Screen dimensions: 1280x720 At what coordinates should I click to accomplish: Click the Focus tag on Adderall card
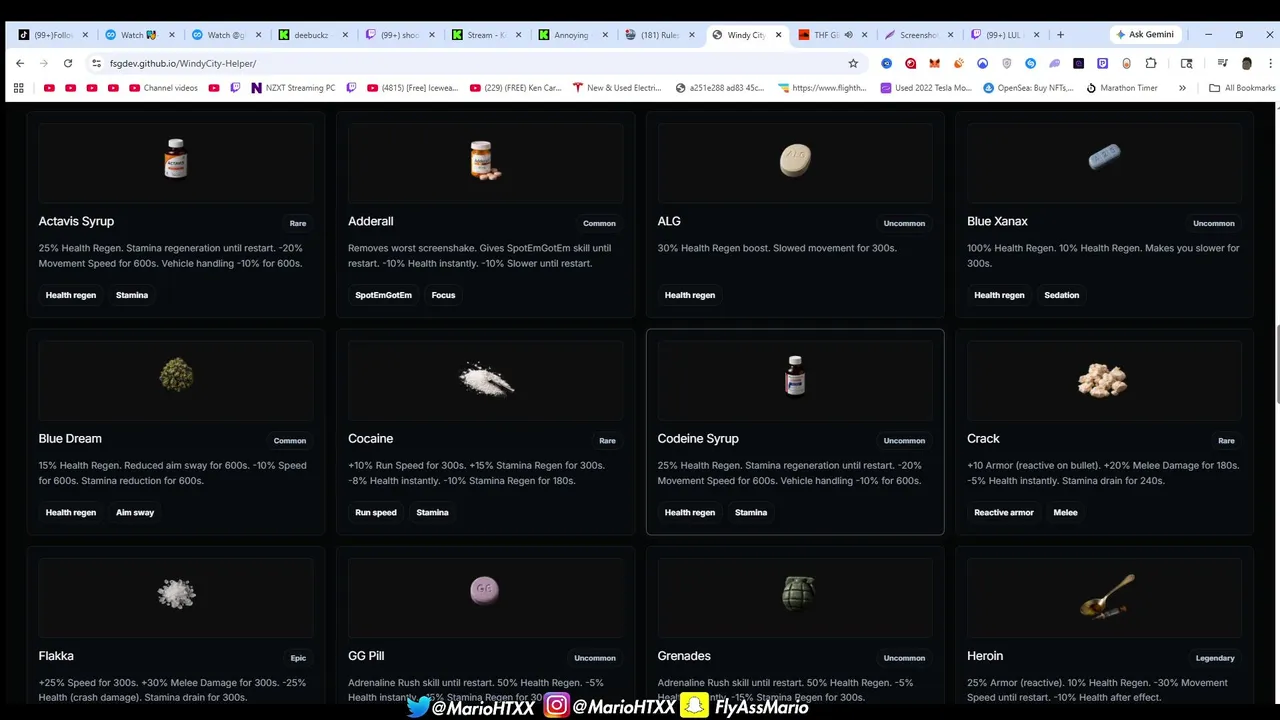[x=443, y=295]
